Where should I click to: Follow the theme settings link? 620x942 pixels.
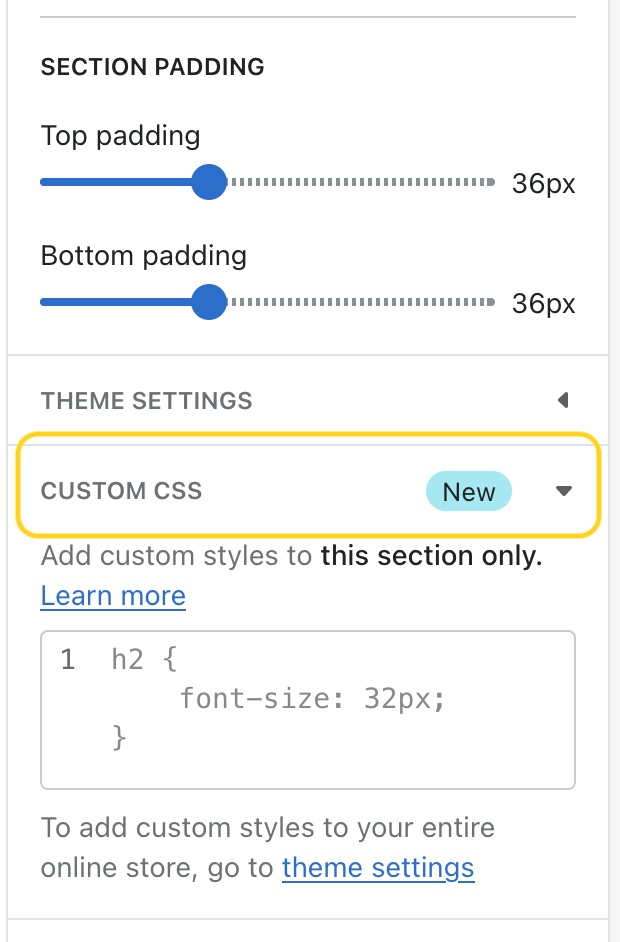(378, 867)
